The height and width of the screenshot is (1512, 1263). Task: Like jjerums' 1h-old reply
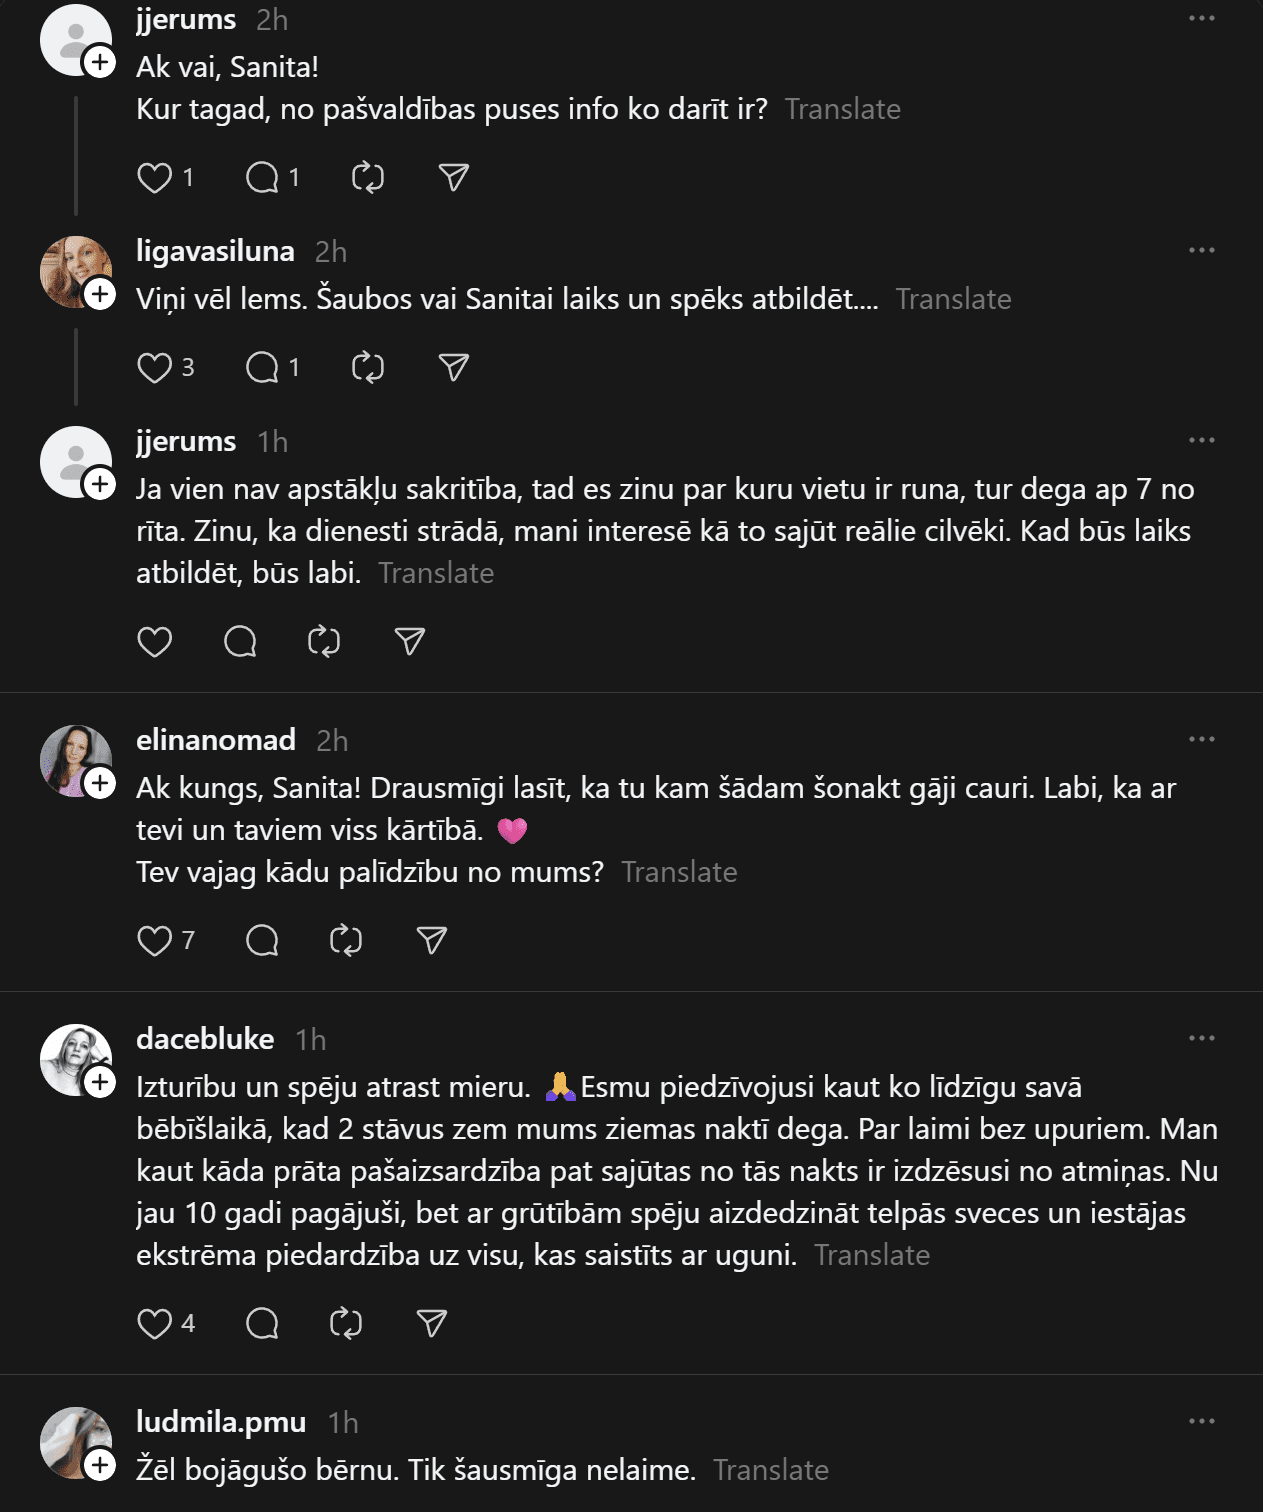tap(154, 642)
